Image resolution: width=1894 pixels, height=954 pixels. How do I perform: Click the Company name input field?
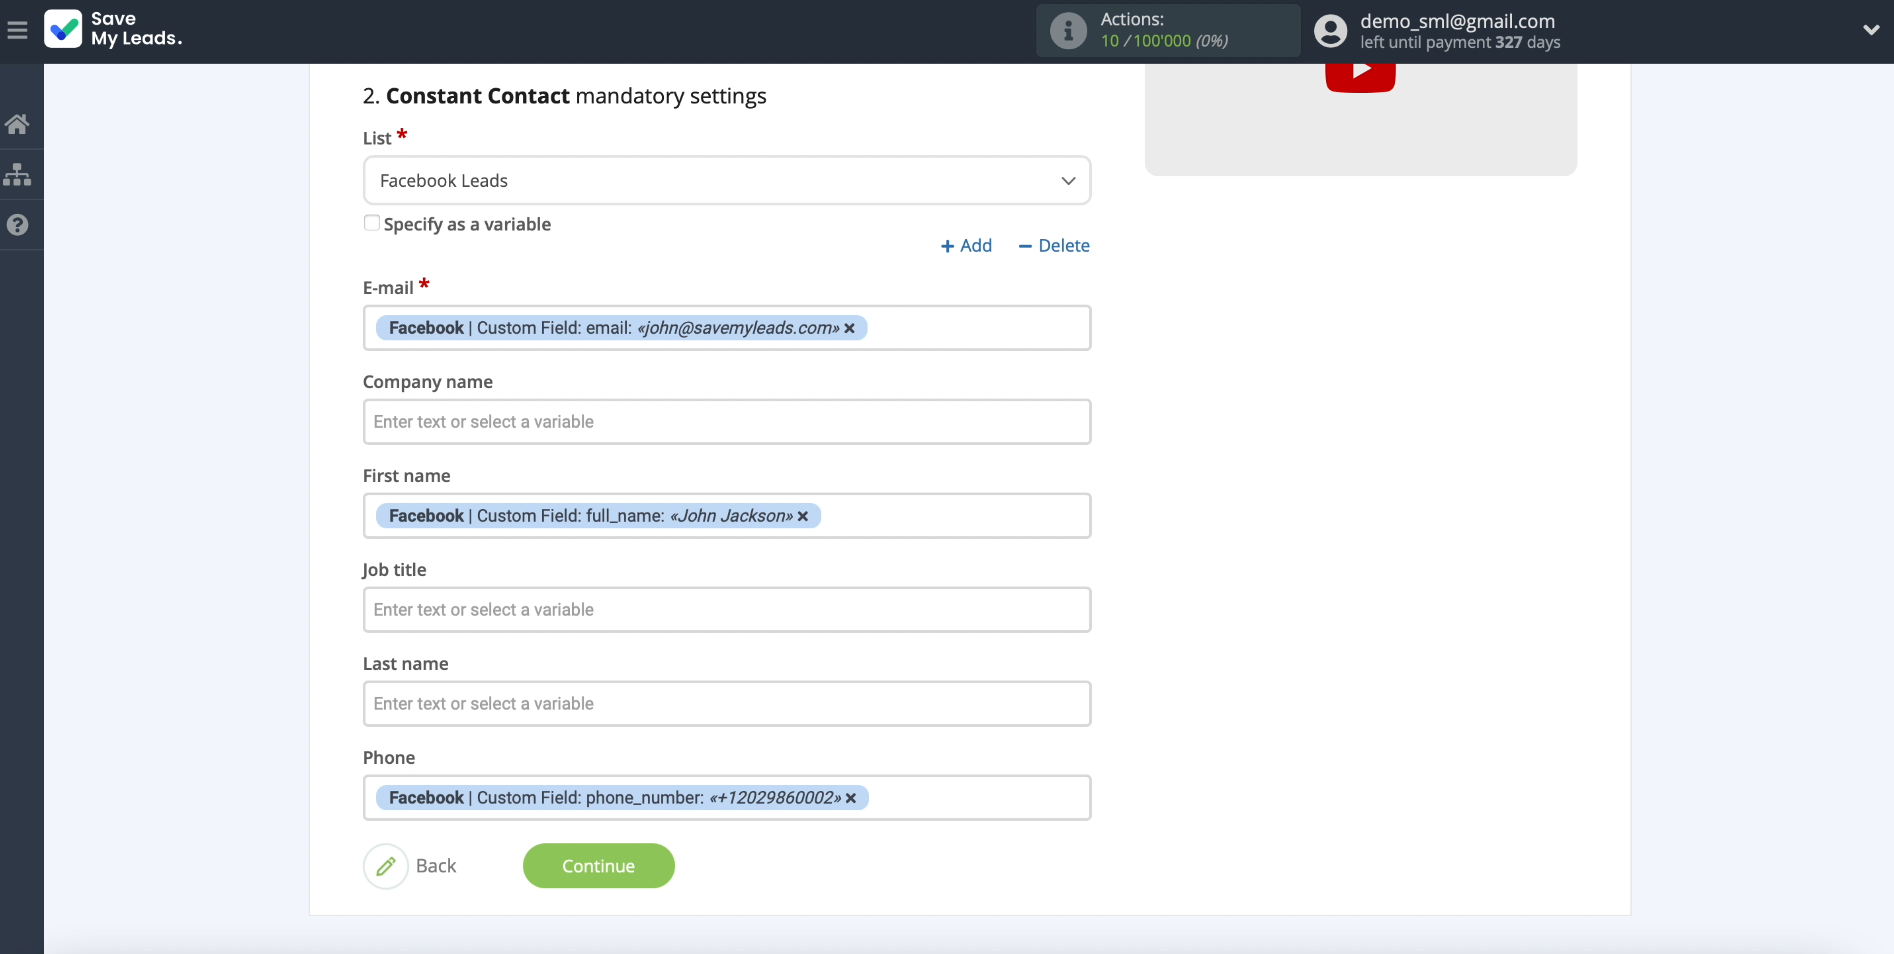(x=727, y=422)
